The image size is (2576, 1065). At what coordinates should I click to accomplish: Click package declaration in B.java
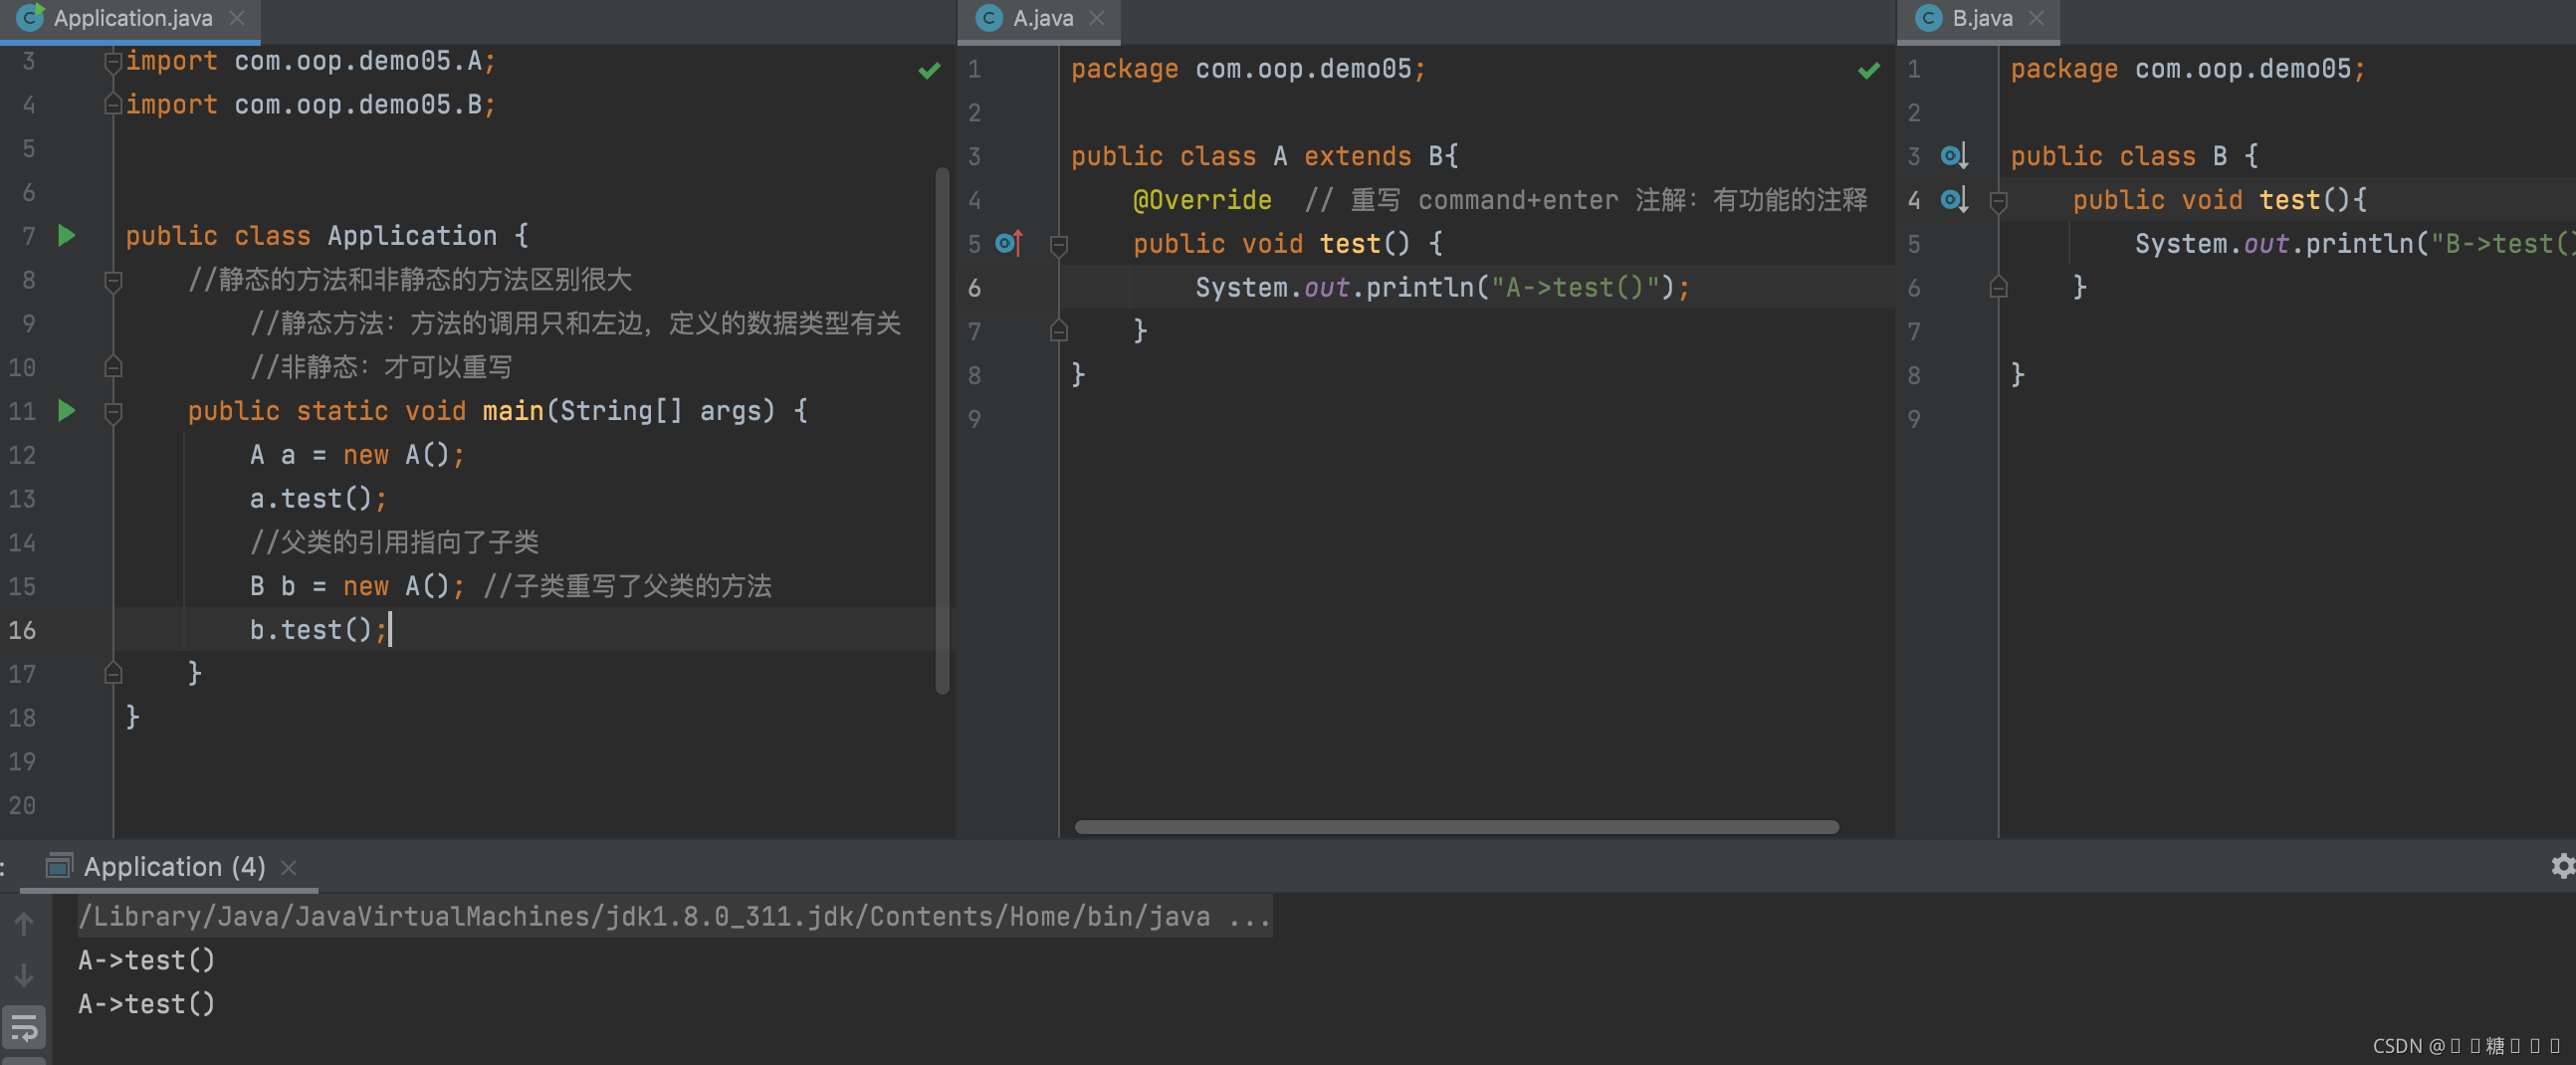point(2188,69)
